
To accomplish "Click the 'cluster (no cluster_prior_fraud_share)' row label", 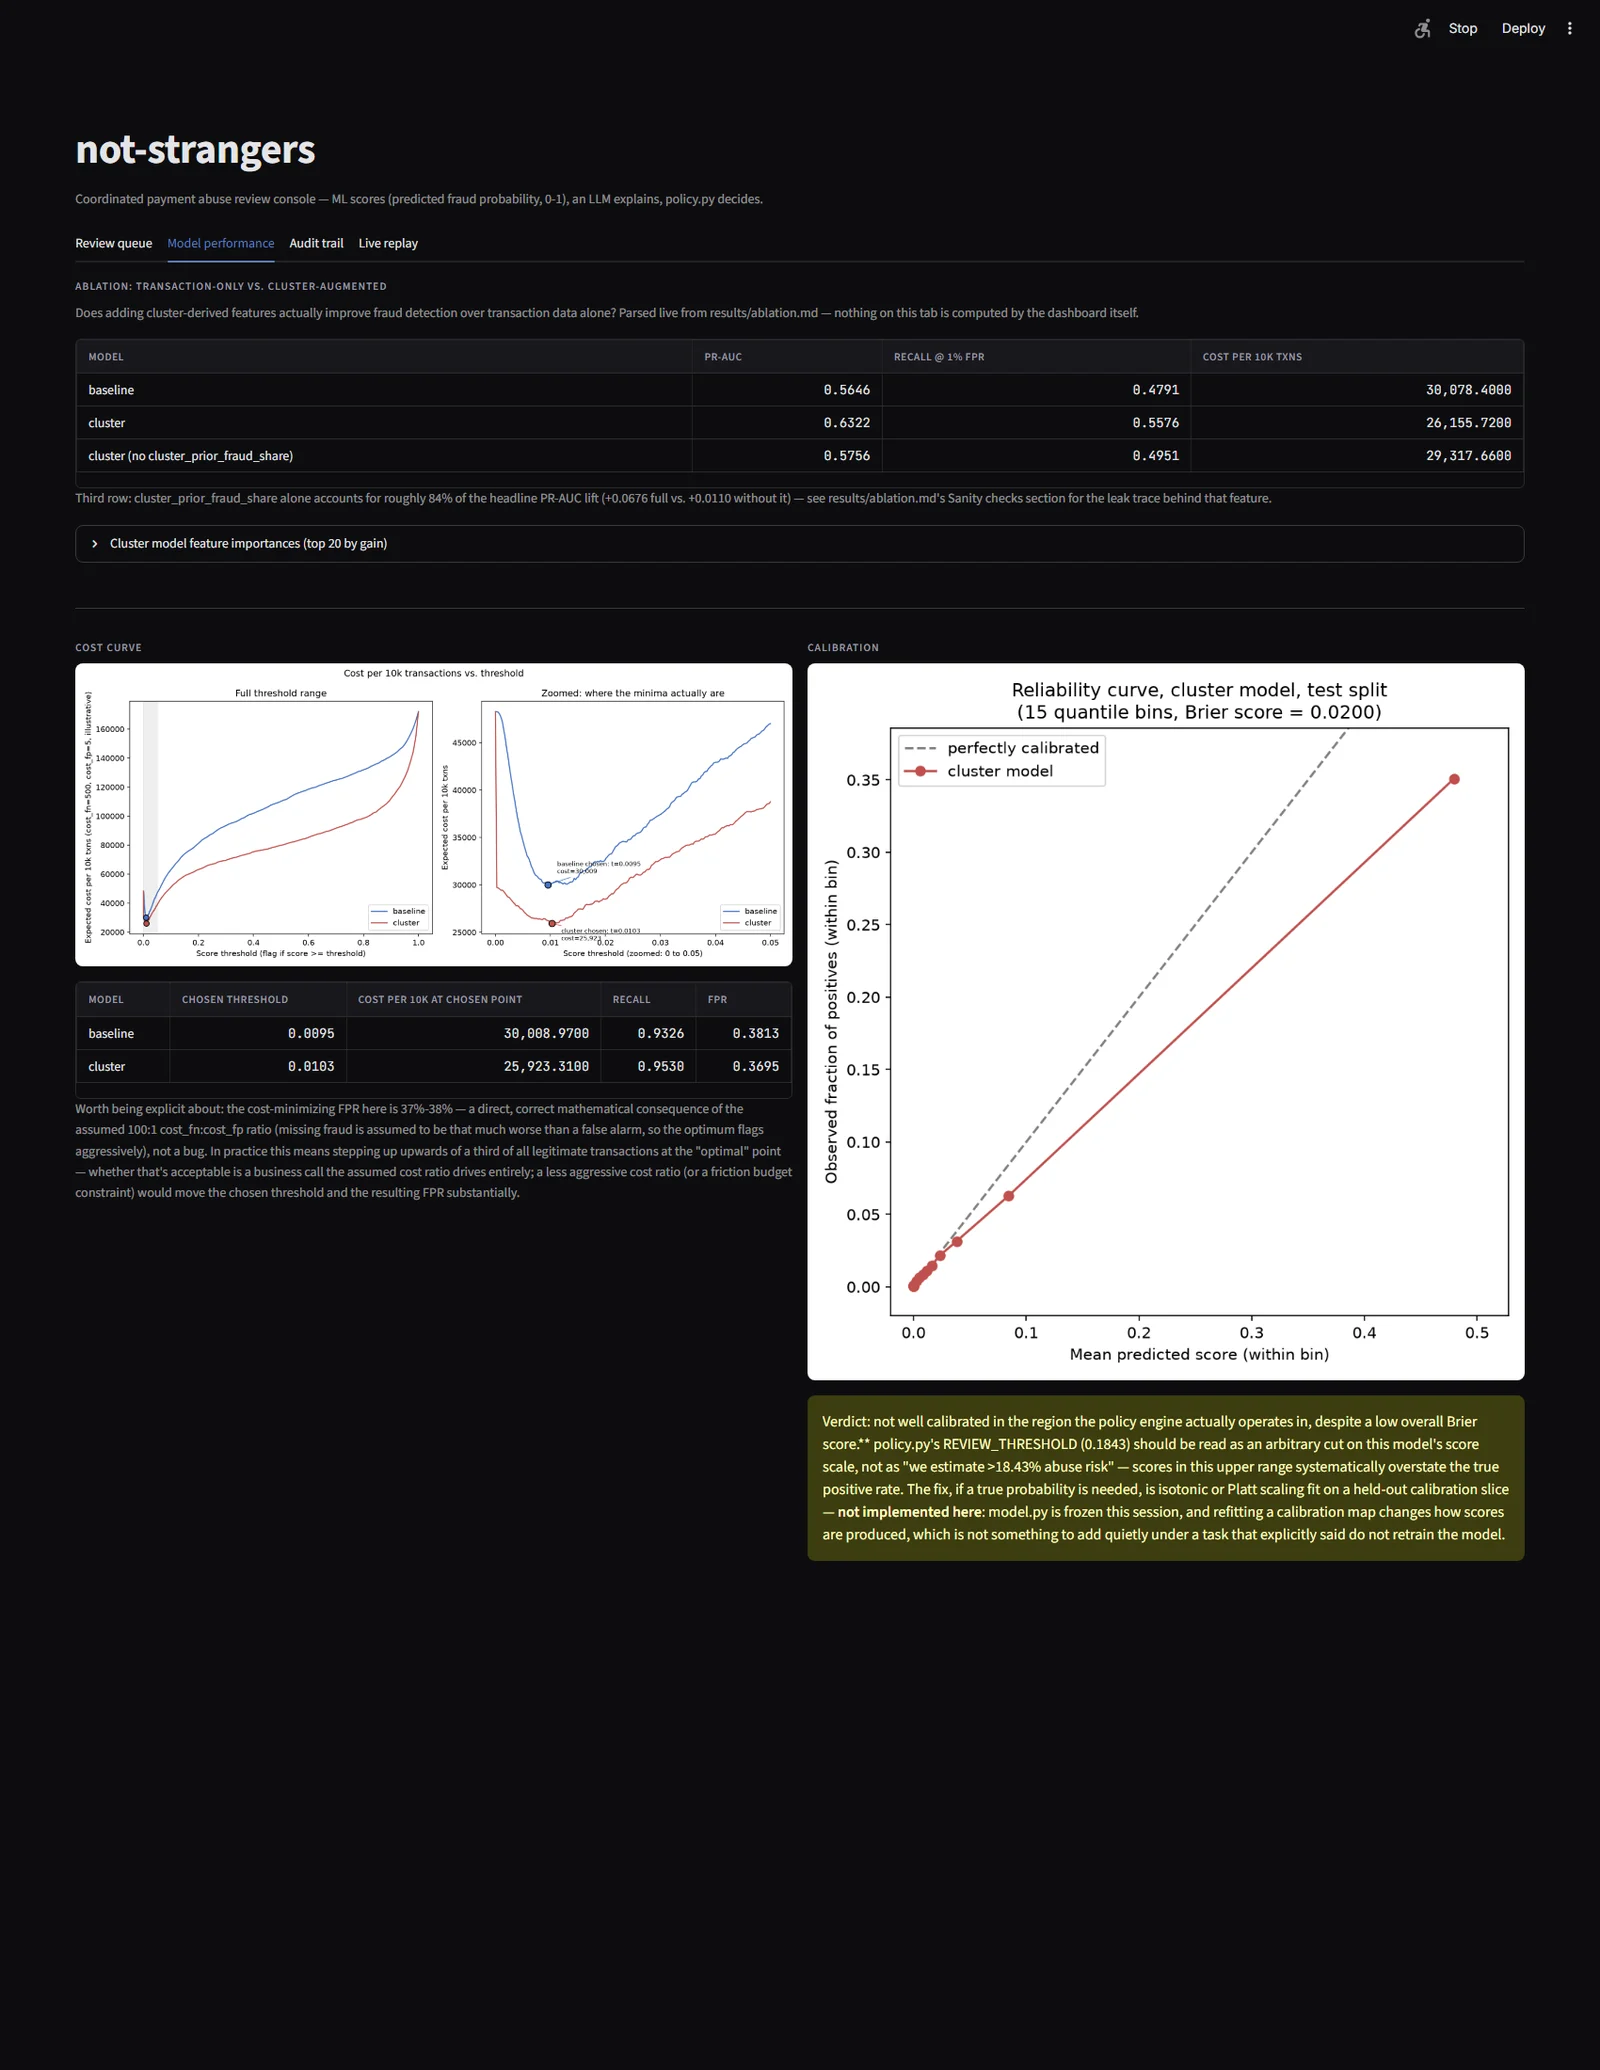I will (190, 456).
